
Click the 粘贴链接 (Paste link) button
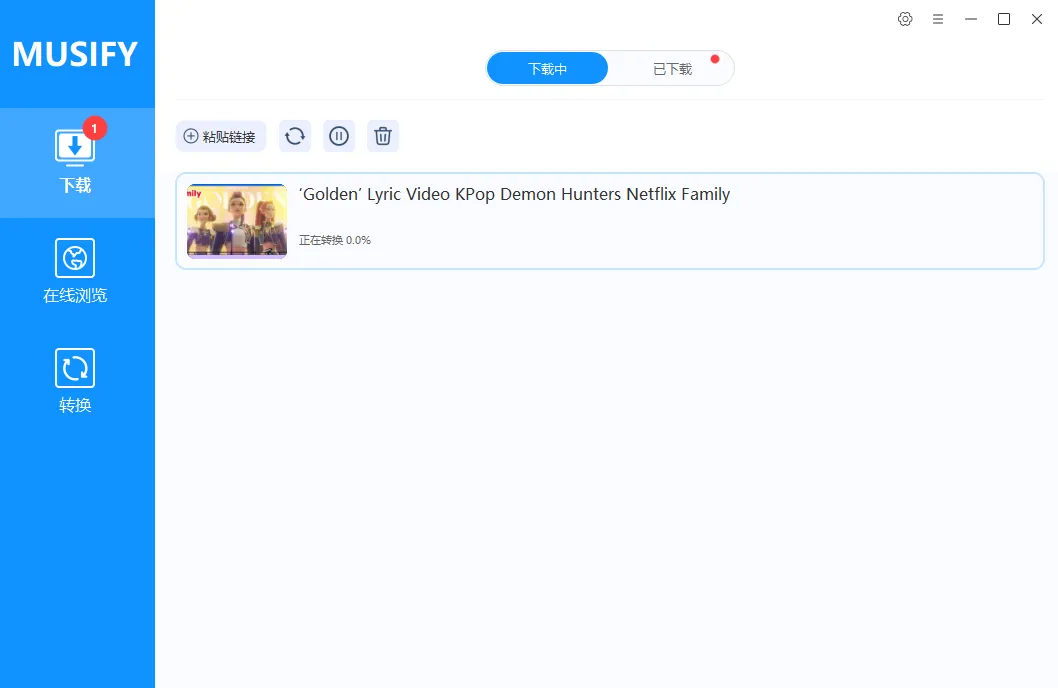point(221,136)
